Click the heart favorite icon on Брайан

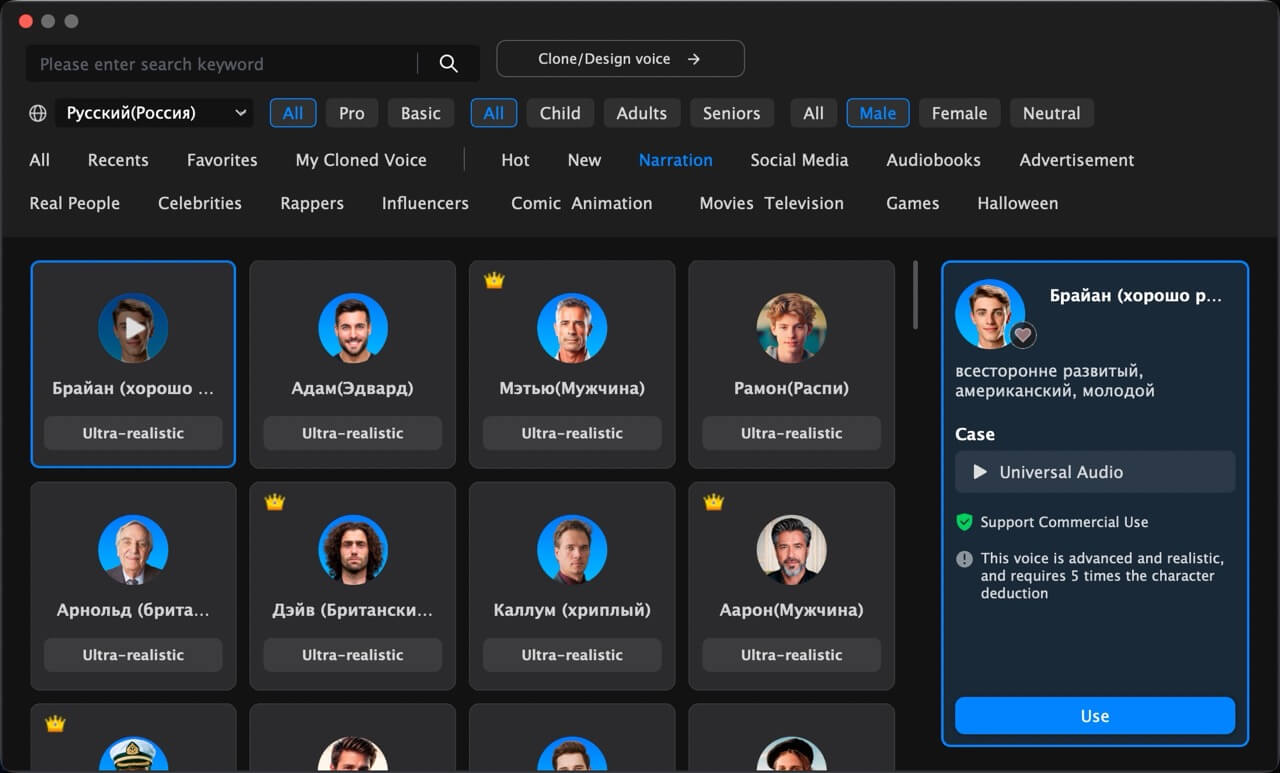1022,335
